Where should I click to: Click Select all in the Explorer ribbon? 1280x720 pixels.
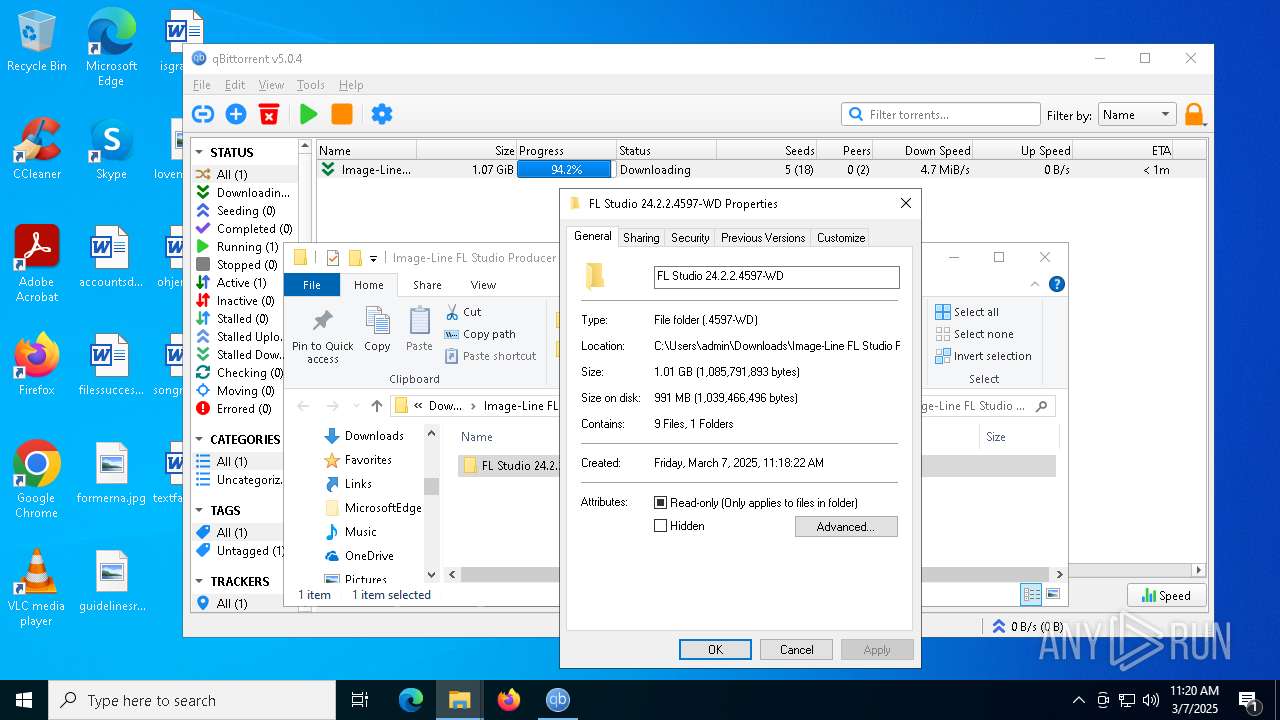(x=966, y=312)
